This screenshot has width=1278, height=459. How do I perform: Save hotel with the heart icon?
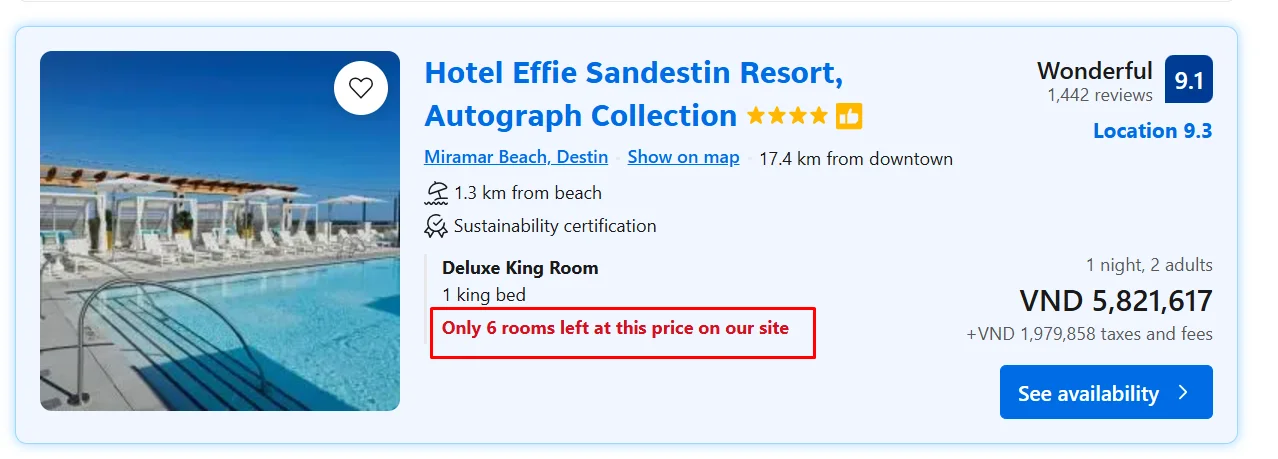click(361, 88)
